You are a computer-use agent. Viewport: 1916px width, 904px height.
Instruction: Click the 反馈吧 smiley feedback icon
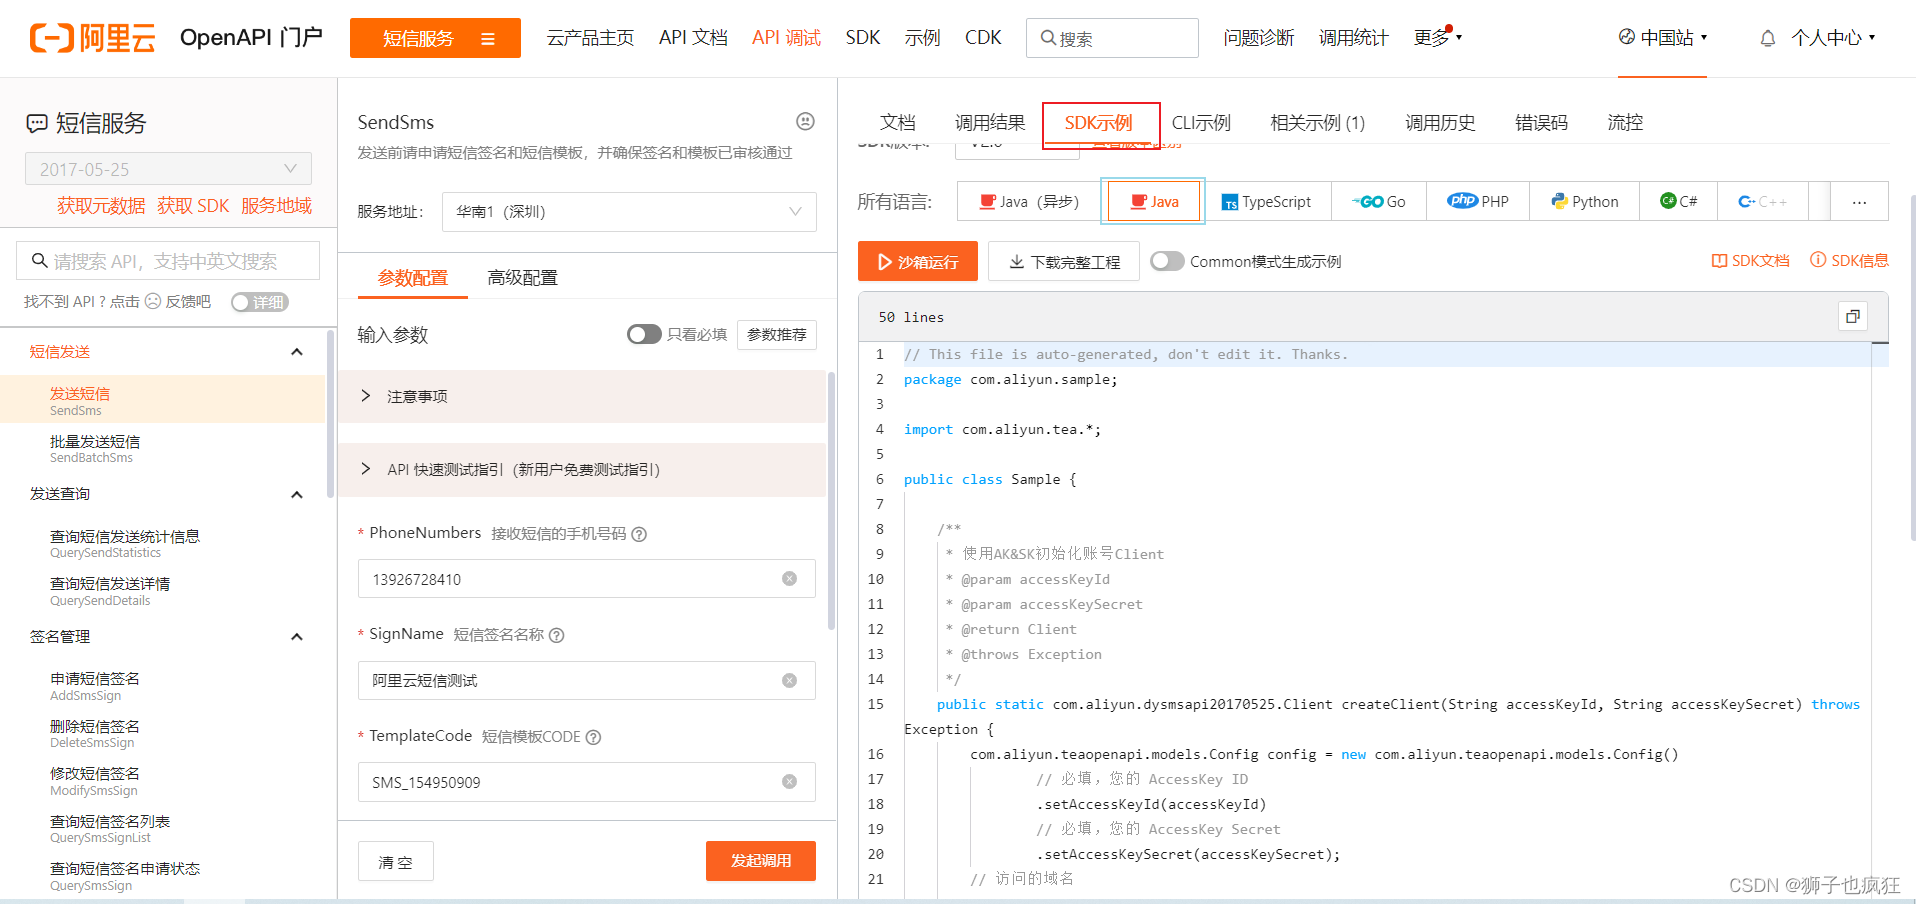153,301
